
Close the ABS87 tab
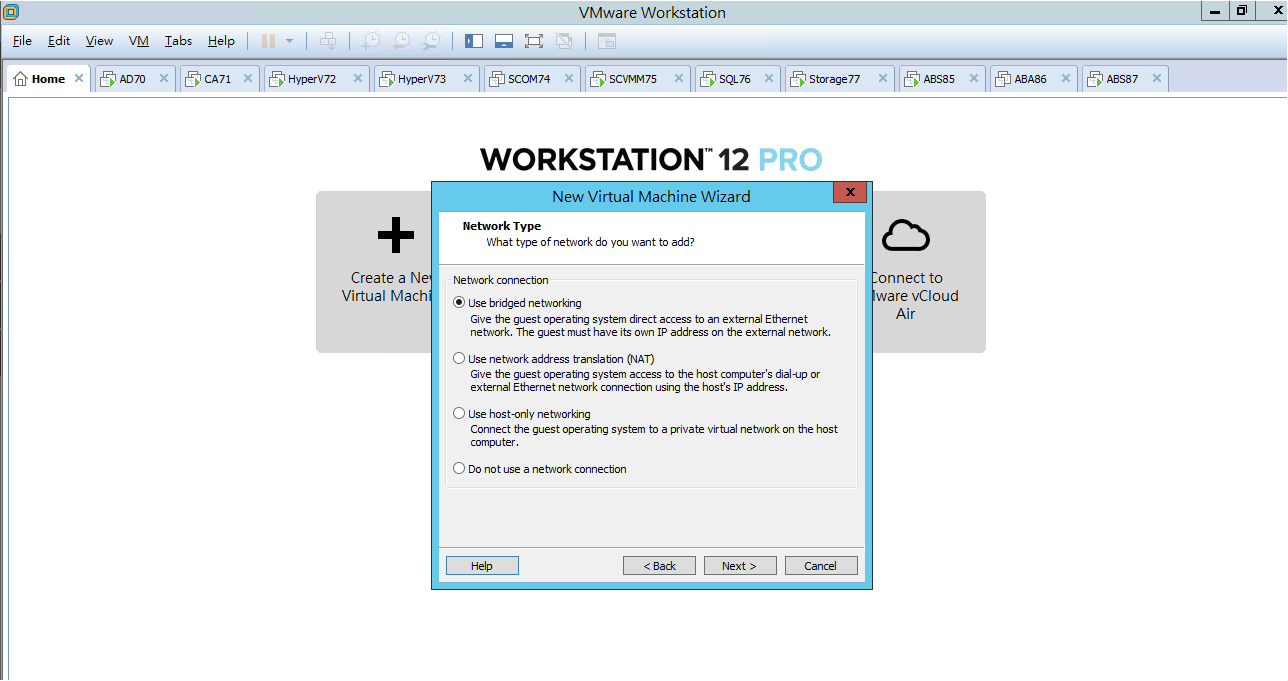(x=1158, y=78)
